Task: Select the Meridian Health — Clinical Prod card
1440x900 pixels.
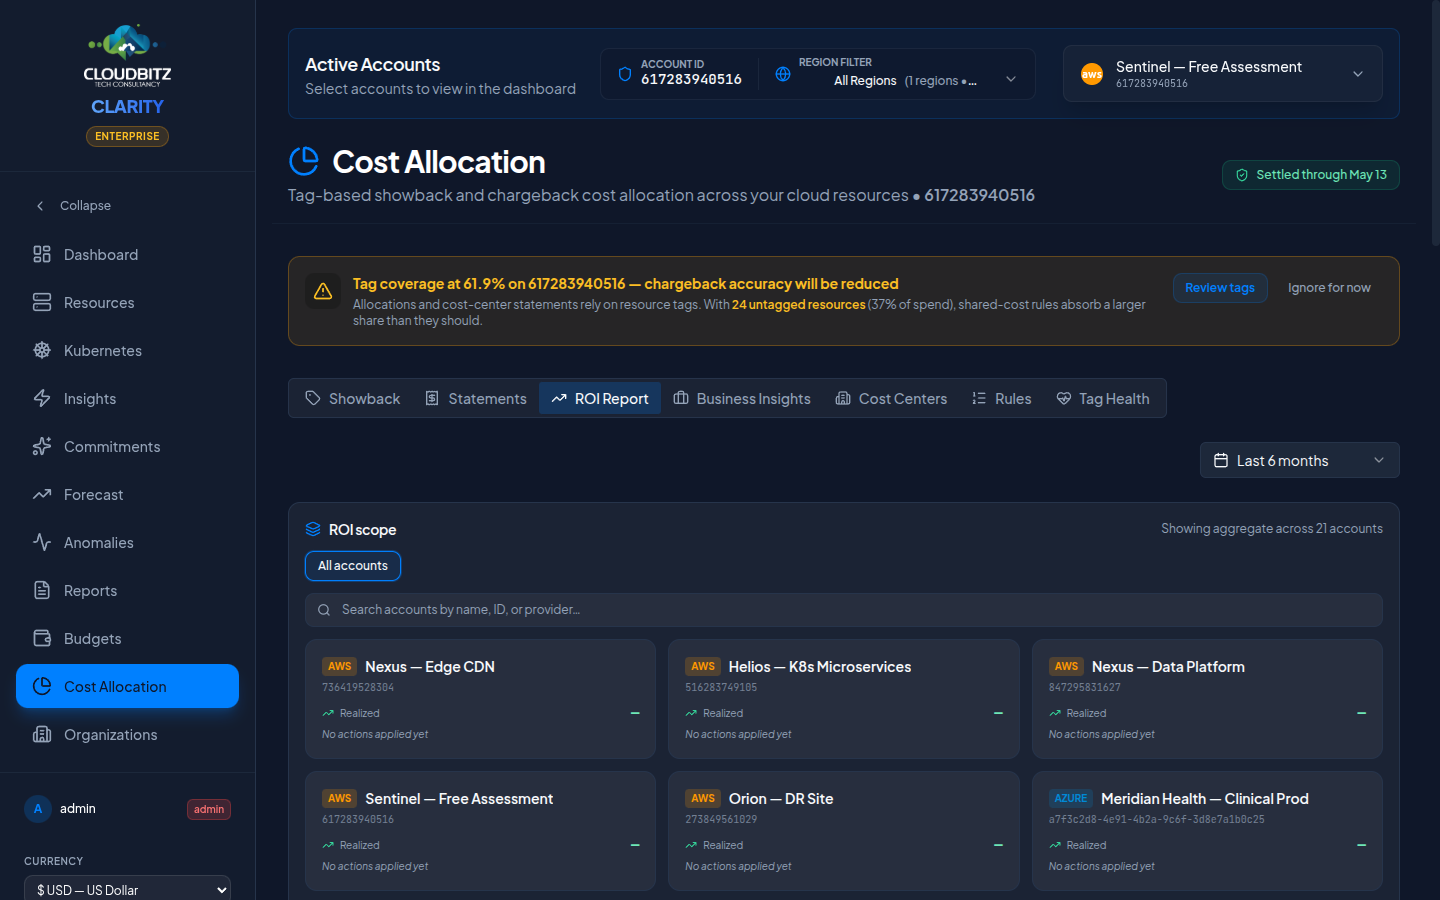Action: (x=1207, y=831)
